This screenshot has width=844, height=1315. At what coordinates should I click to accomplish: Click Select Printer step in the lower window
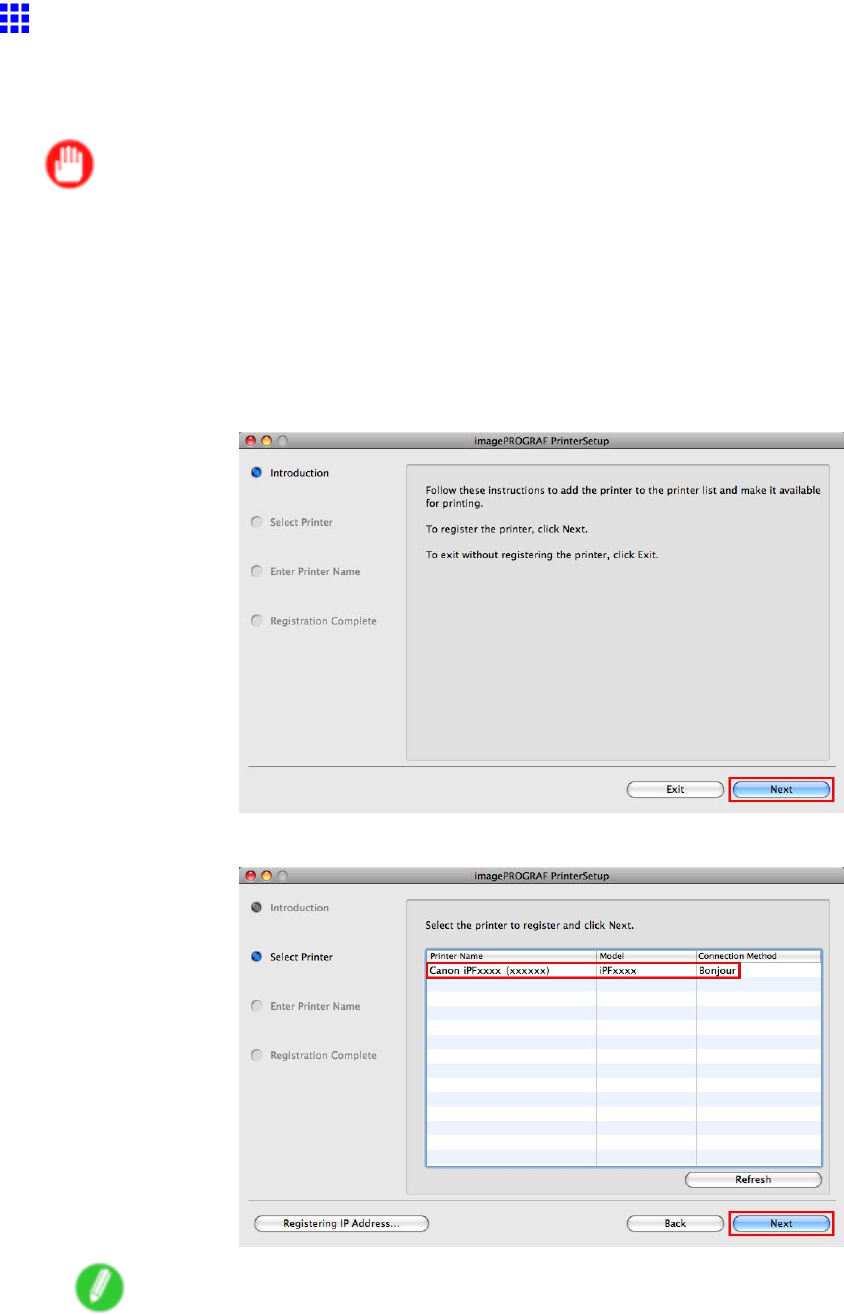coord(292,957)
